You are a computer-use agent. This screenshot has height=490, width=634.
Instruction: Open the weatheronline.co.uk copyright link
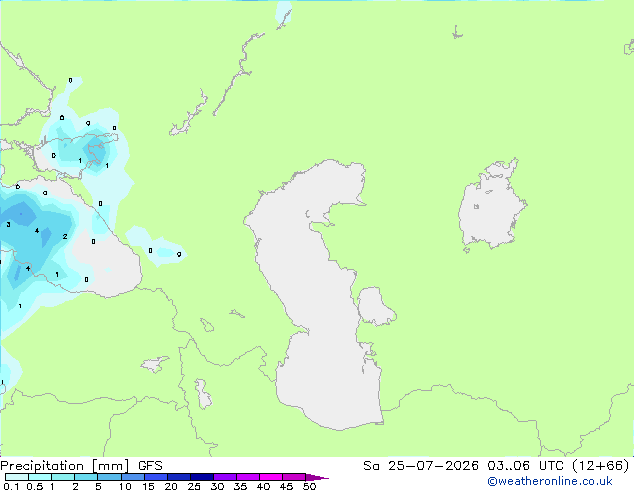click(550, 481)
